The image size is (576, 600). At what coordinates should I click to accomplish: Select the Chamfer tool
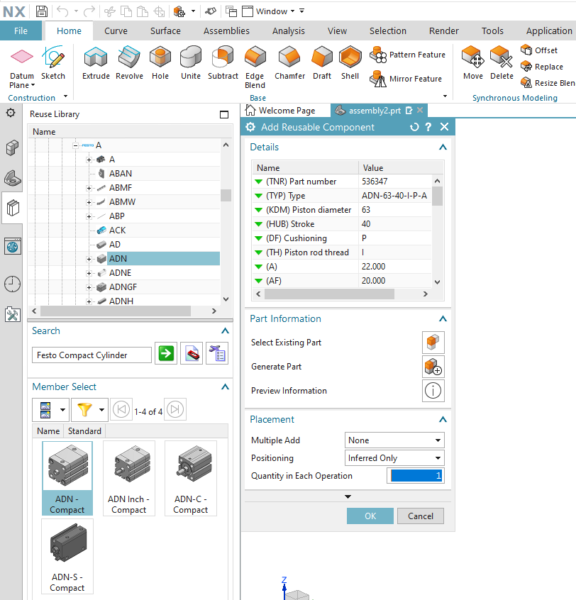290,63
